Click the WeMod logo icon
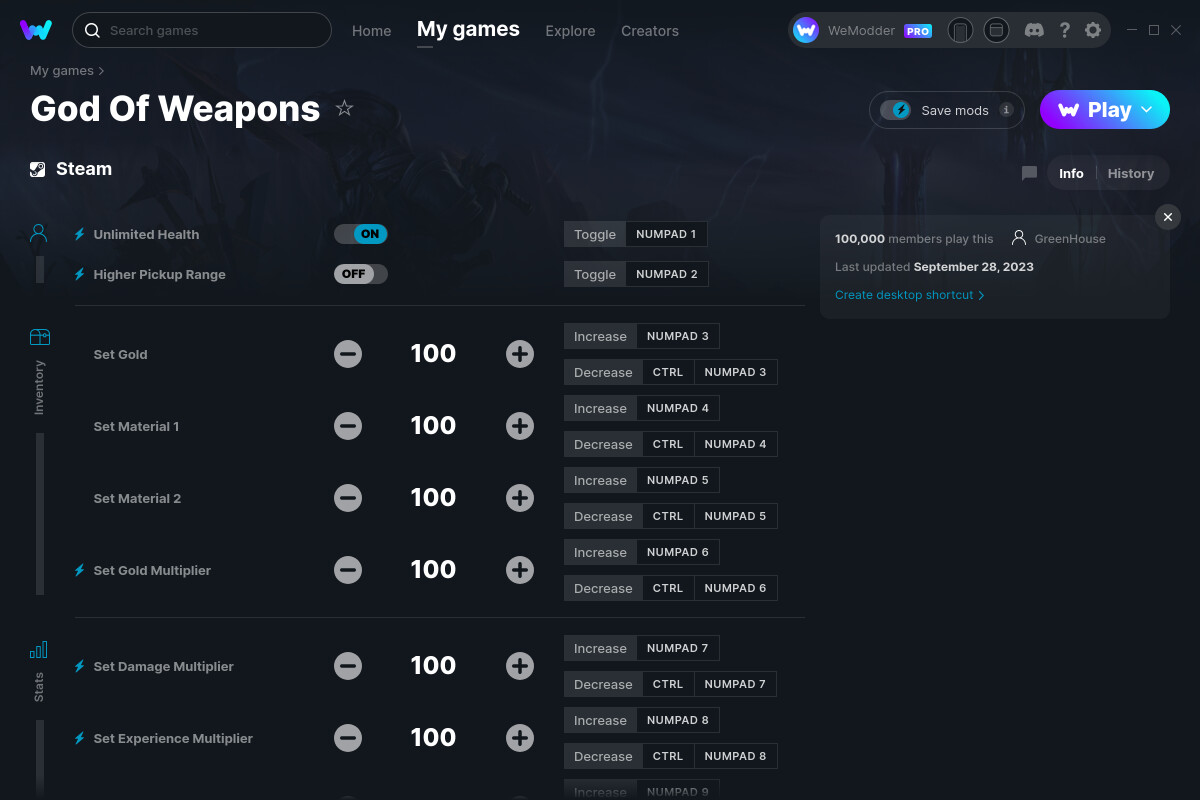Image resolution: width=1200 pixels, height=800 pixels. coord(36,30)
